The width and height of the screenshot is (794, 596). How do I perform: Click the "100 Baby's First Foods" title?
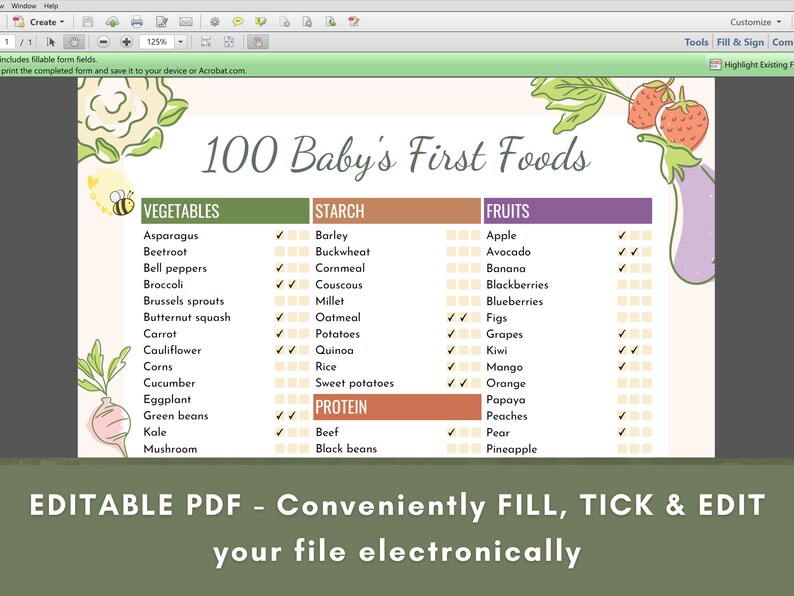coord(396,154)
